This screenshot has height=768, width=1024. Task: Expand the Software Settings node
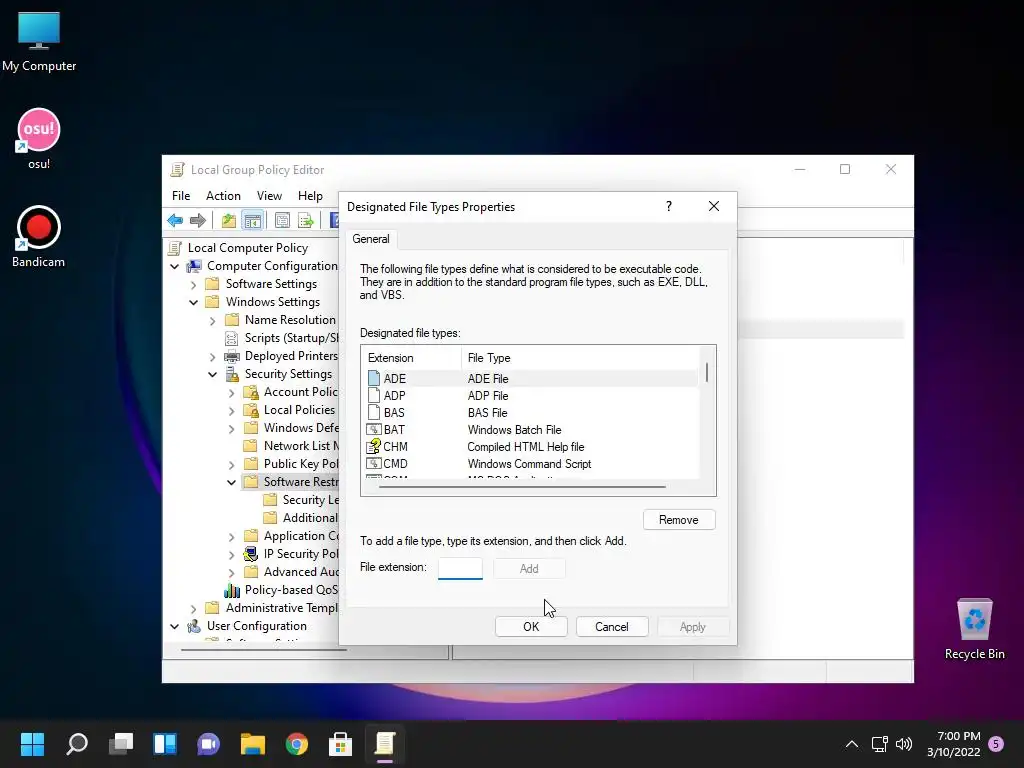pyautogui.click(x=193, y=285)
